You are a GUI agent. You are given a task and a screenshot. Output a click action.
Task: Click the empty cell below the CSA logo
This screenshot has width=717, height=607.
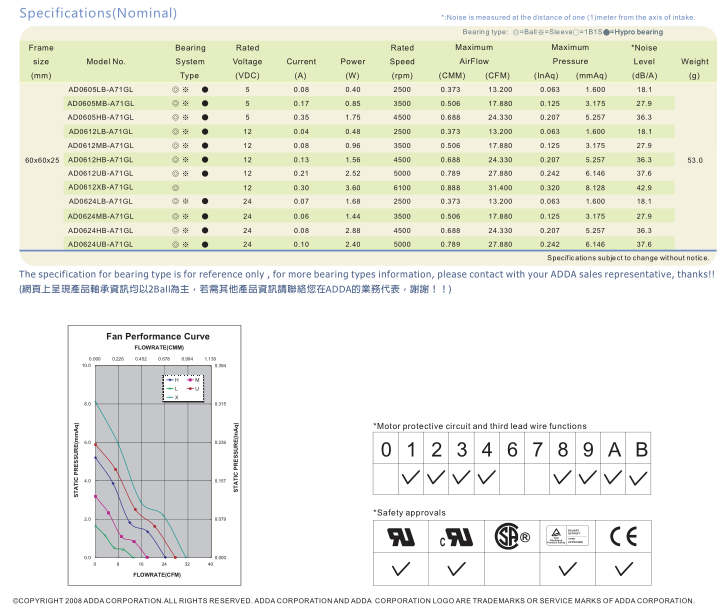(x=512, y=569)
